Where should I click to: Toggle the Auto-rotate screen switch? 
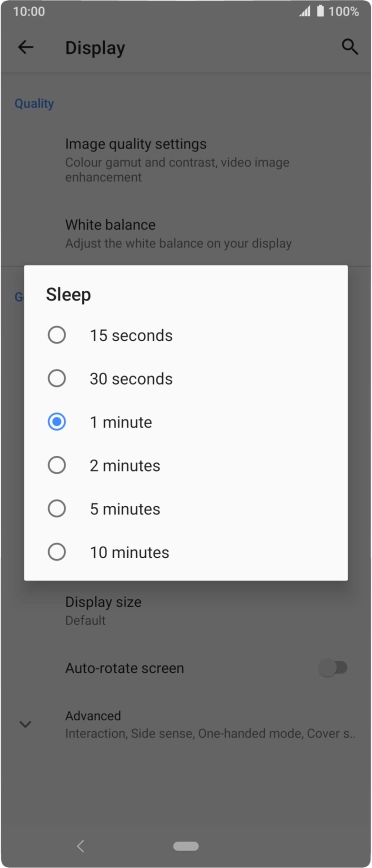tap(333, 668)
